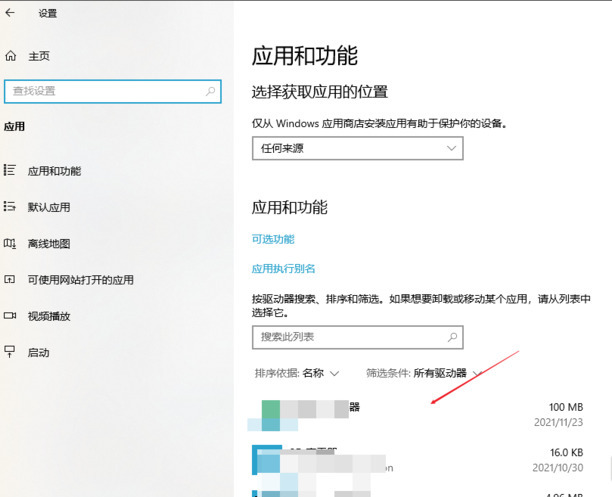Click the 可使用网站打开的应用 icon

(x=10, y=279)
